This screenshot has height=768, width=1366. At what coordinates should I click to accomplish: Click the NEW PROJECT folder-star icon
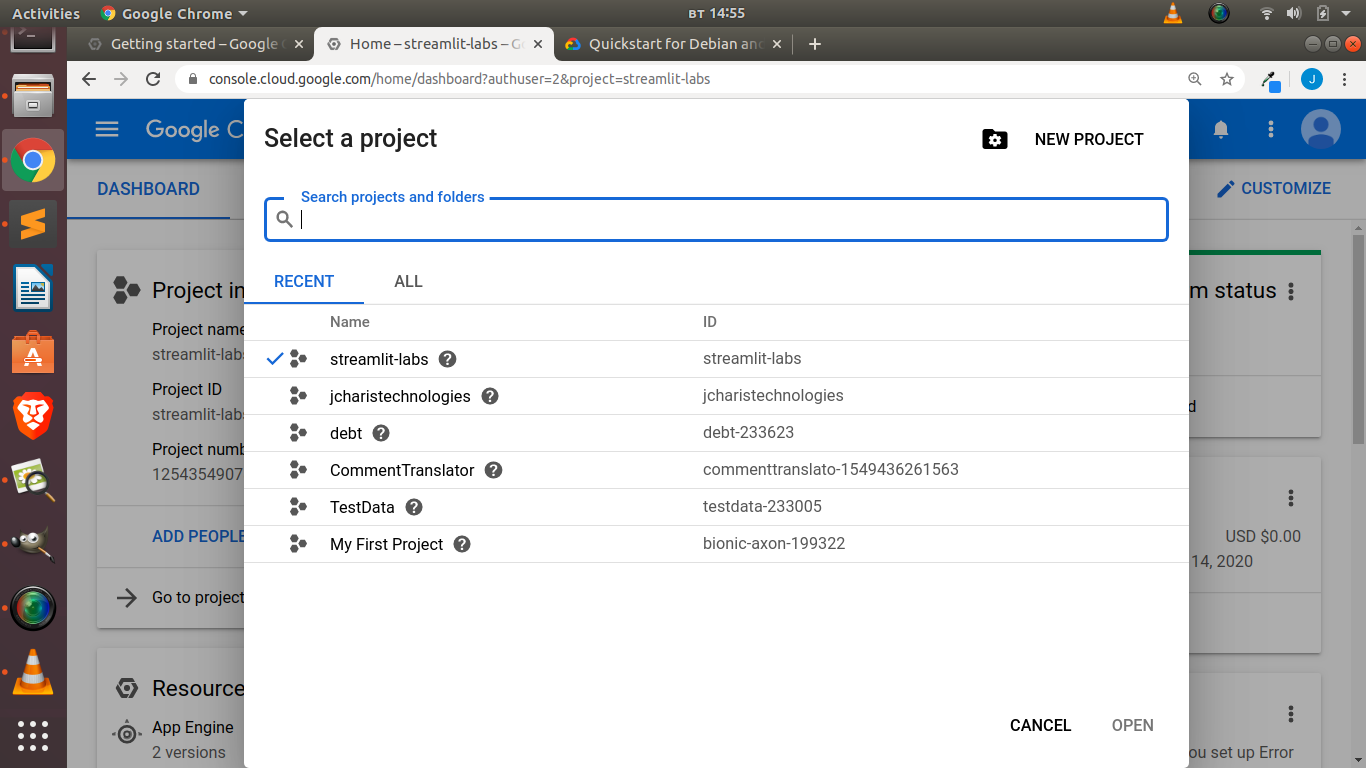[994, 139]
